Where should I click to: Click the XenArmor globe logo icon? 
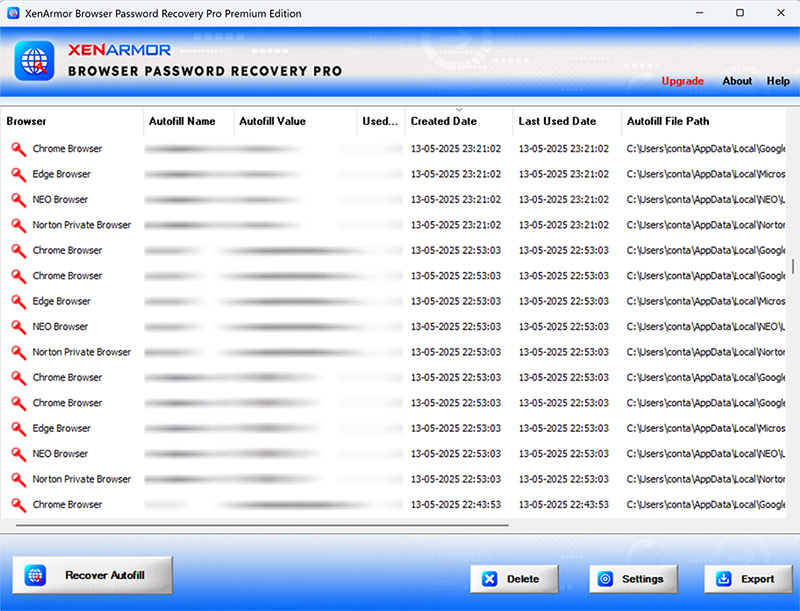pyautogui.click(x=34, y=60)
